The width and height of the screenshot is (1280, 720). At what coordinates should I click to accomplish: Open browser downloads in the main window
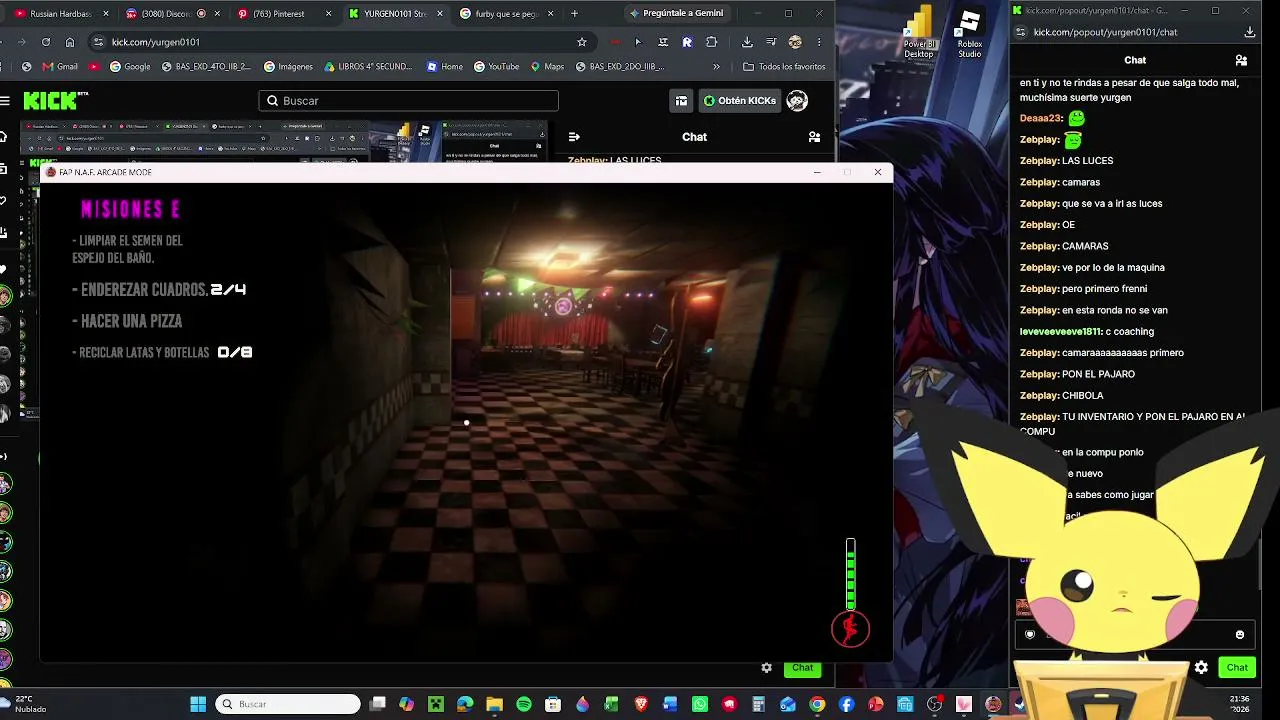tap(747, 42)
